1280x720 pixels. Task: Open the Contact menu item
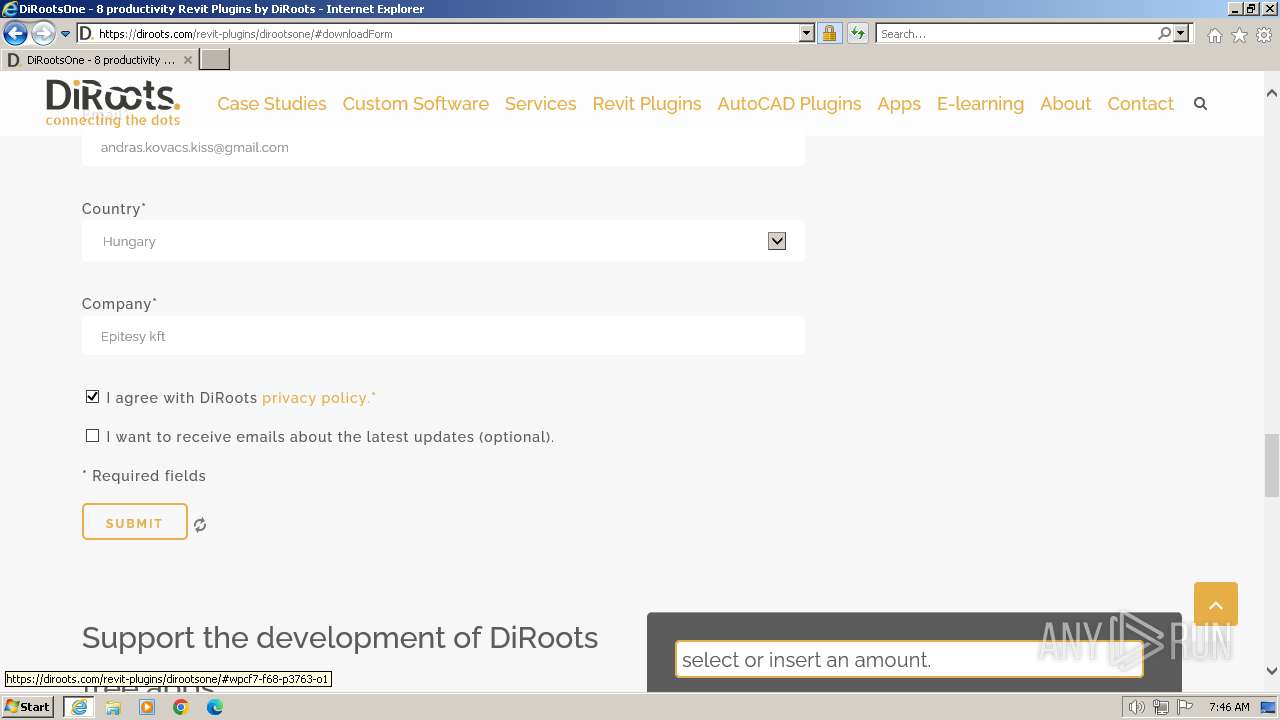[x=1140, y=104]
